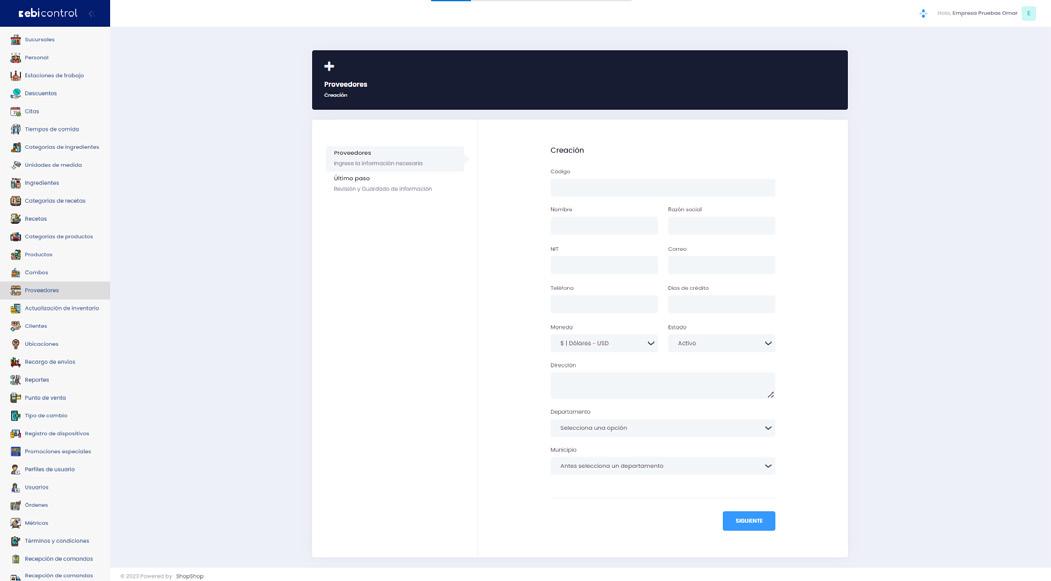The height and width of the screenshot is (581, 1051).
Task: Open Categorías de ingredientes icon
Action: click(x=15, y=147)
